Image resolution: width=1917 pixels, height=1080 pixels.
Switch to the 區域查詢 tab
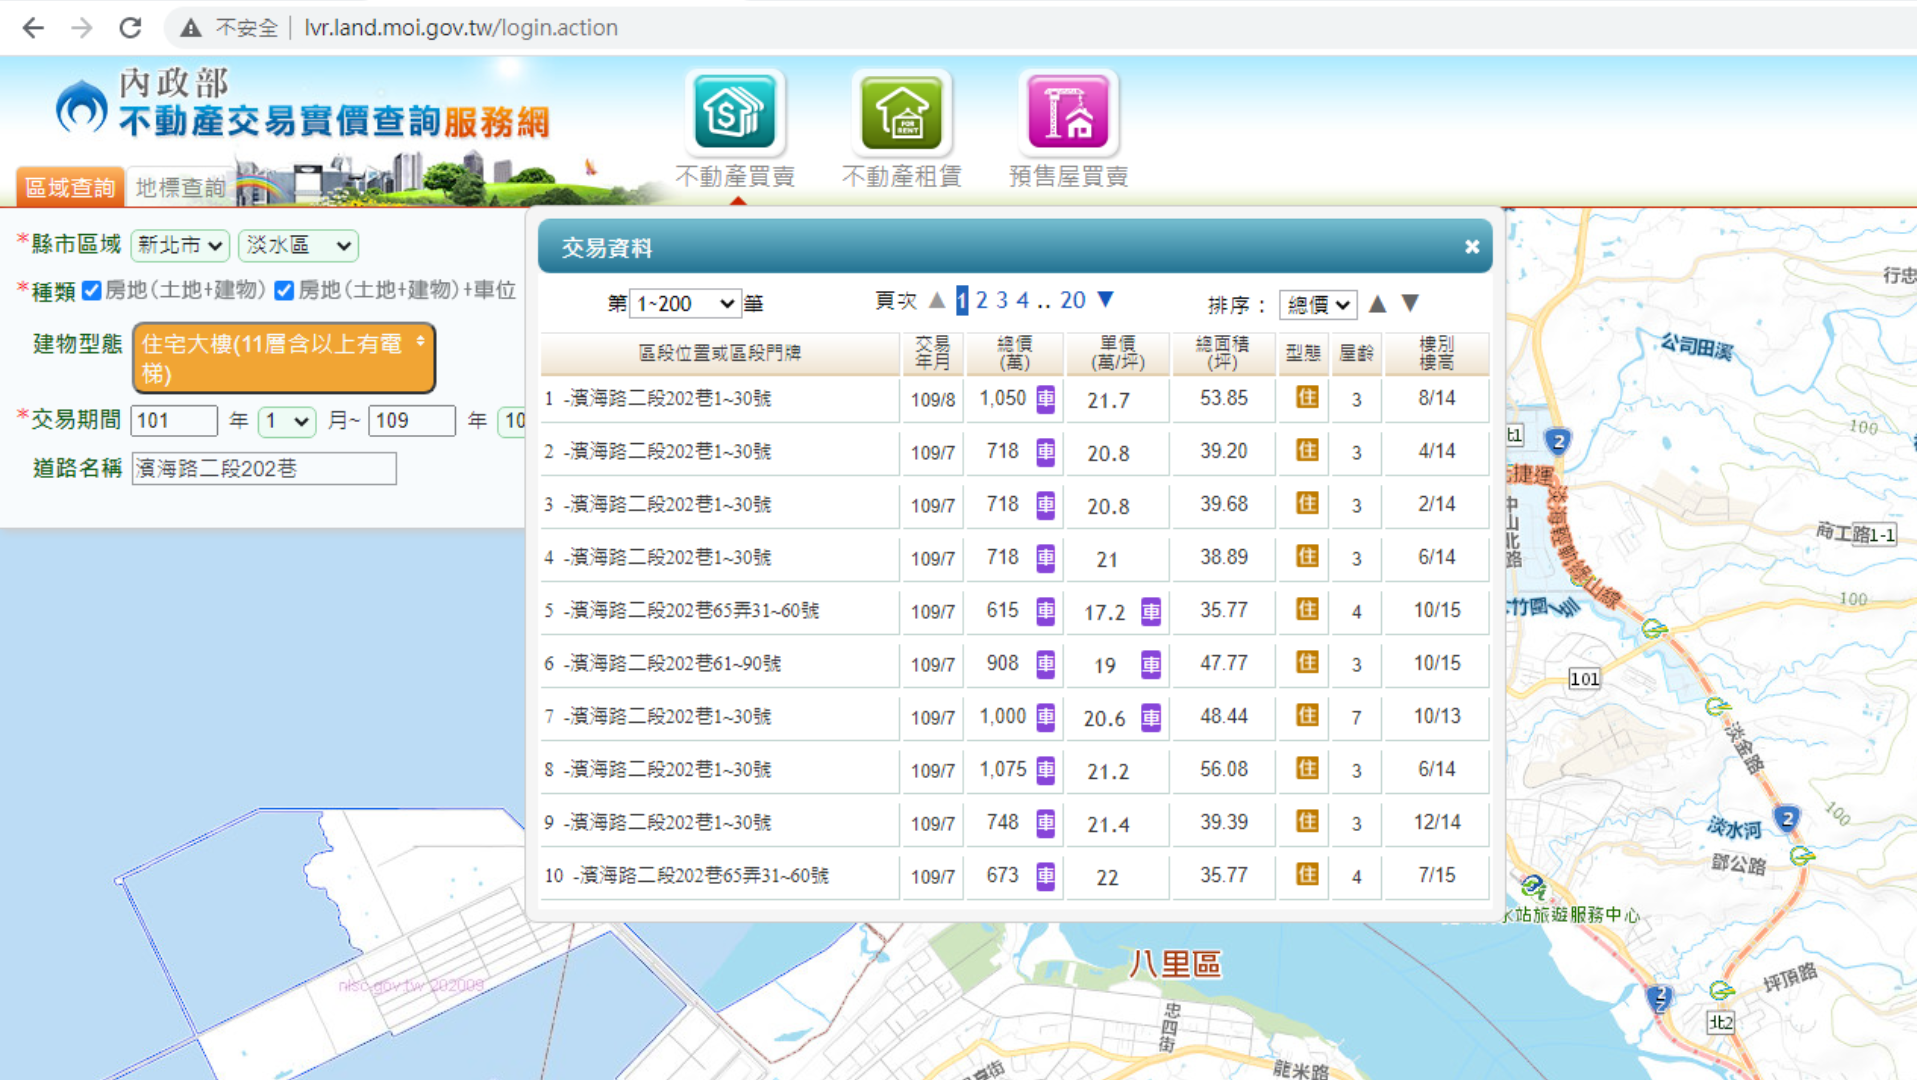[70, 187]
